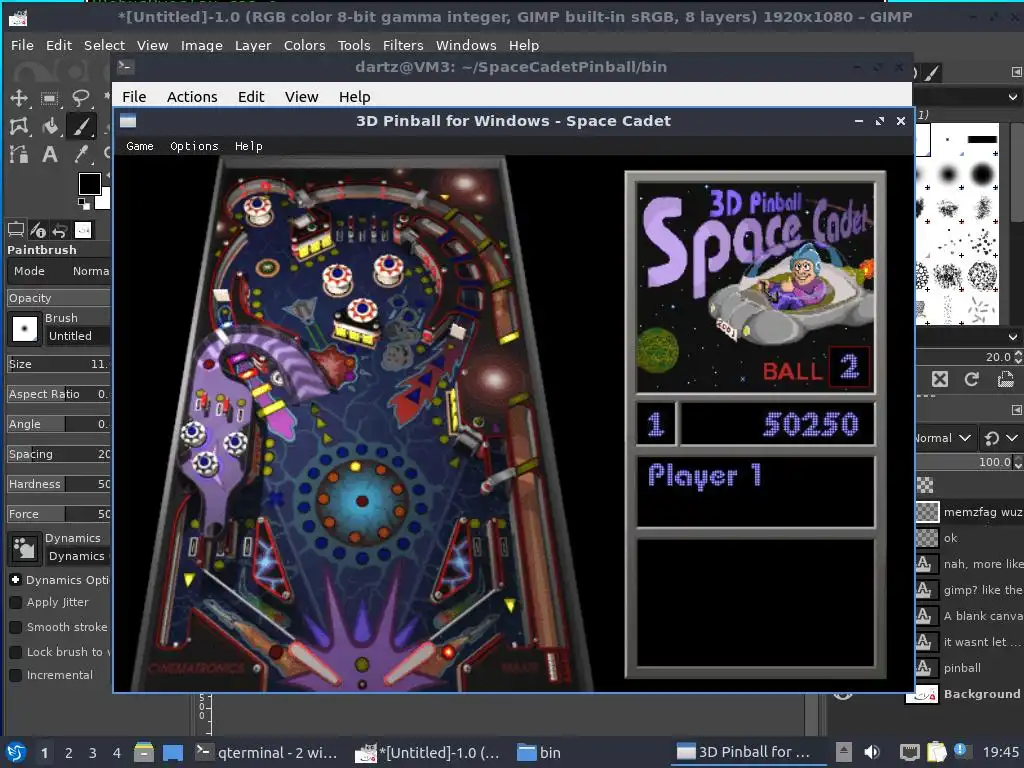Select the Text tool
The image size is (1024, 768).
pyautogui.click(x=50, y=154)
